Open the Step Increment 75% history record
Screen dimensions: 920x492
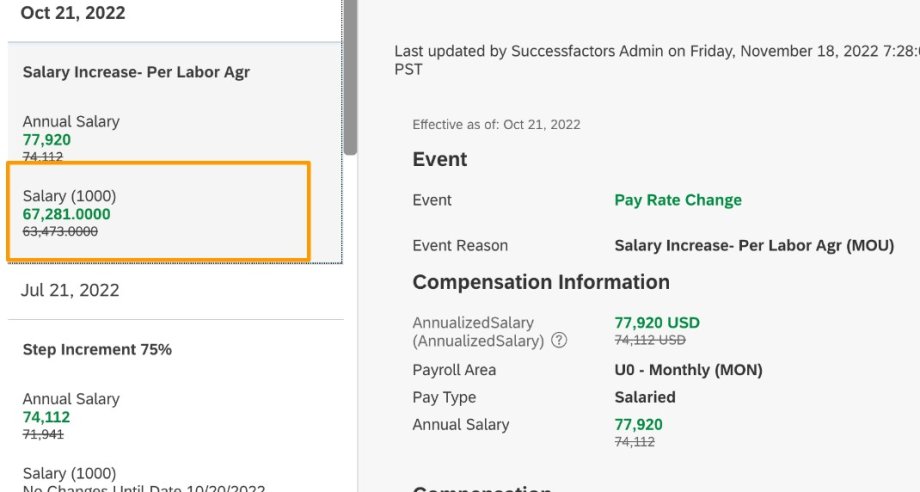coord(97,350)
